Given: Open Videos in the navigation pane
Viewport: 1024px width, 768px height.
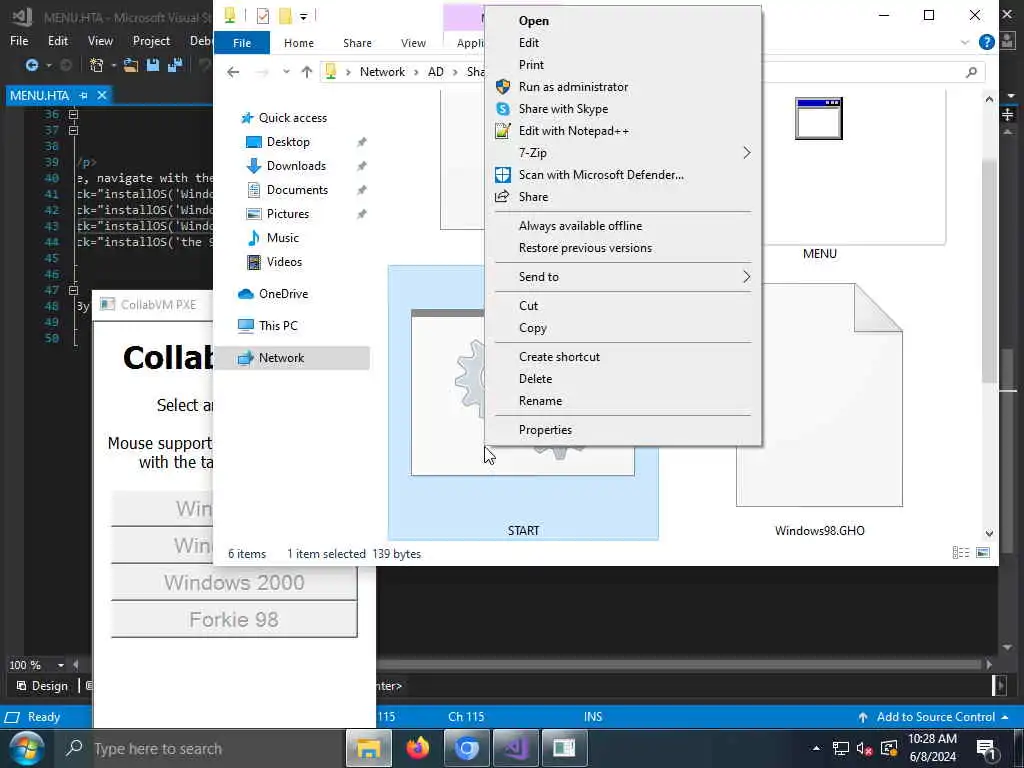Looking at the screenshot, I should click(x=284, y=262).
